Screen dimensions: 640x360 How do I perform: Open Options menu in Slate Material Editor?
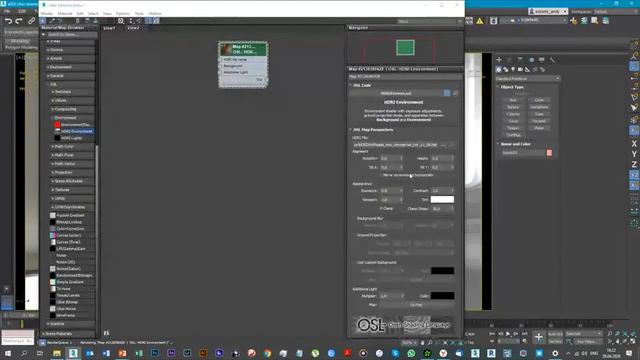(122, 13)
